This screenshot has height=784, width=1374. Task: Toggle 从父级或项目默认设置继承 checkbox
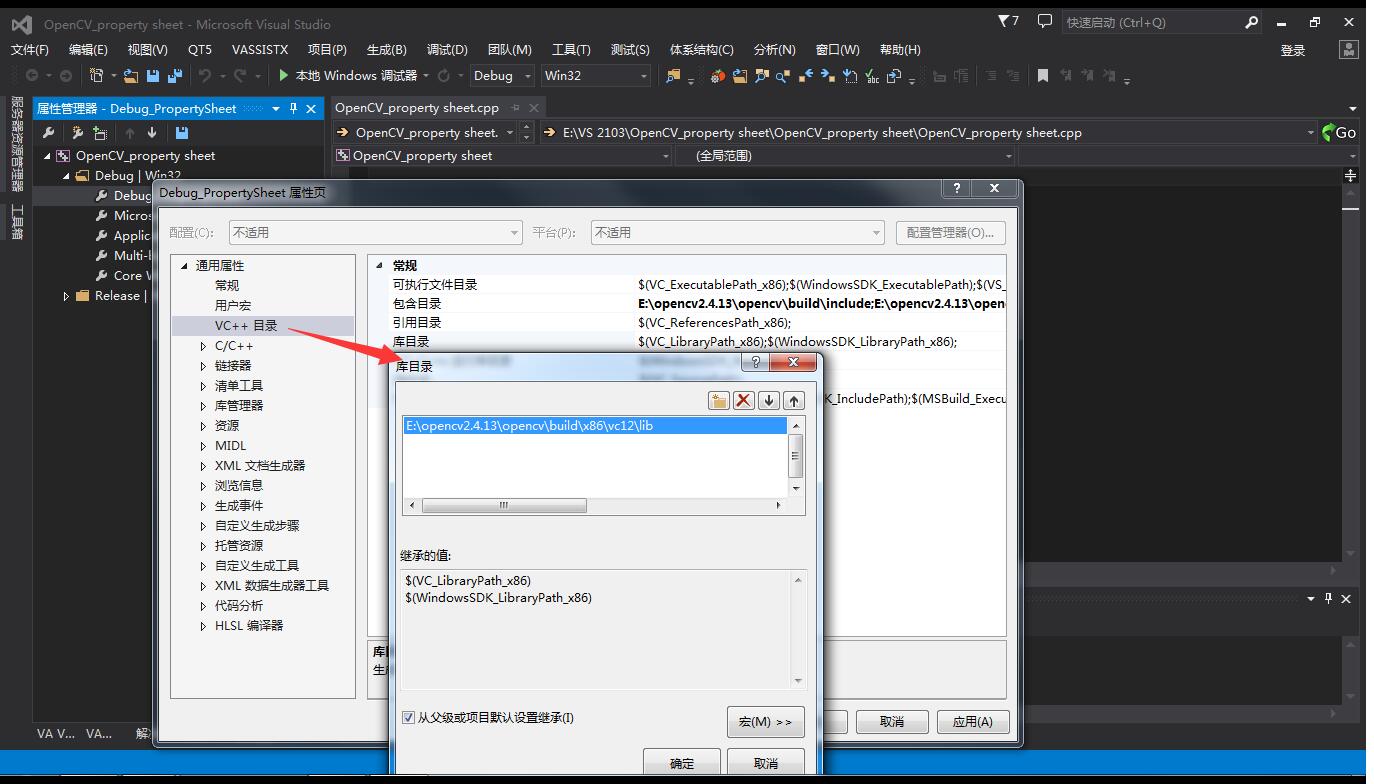click(408, 717)
